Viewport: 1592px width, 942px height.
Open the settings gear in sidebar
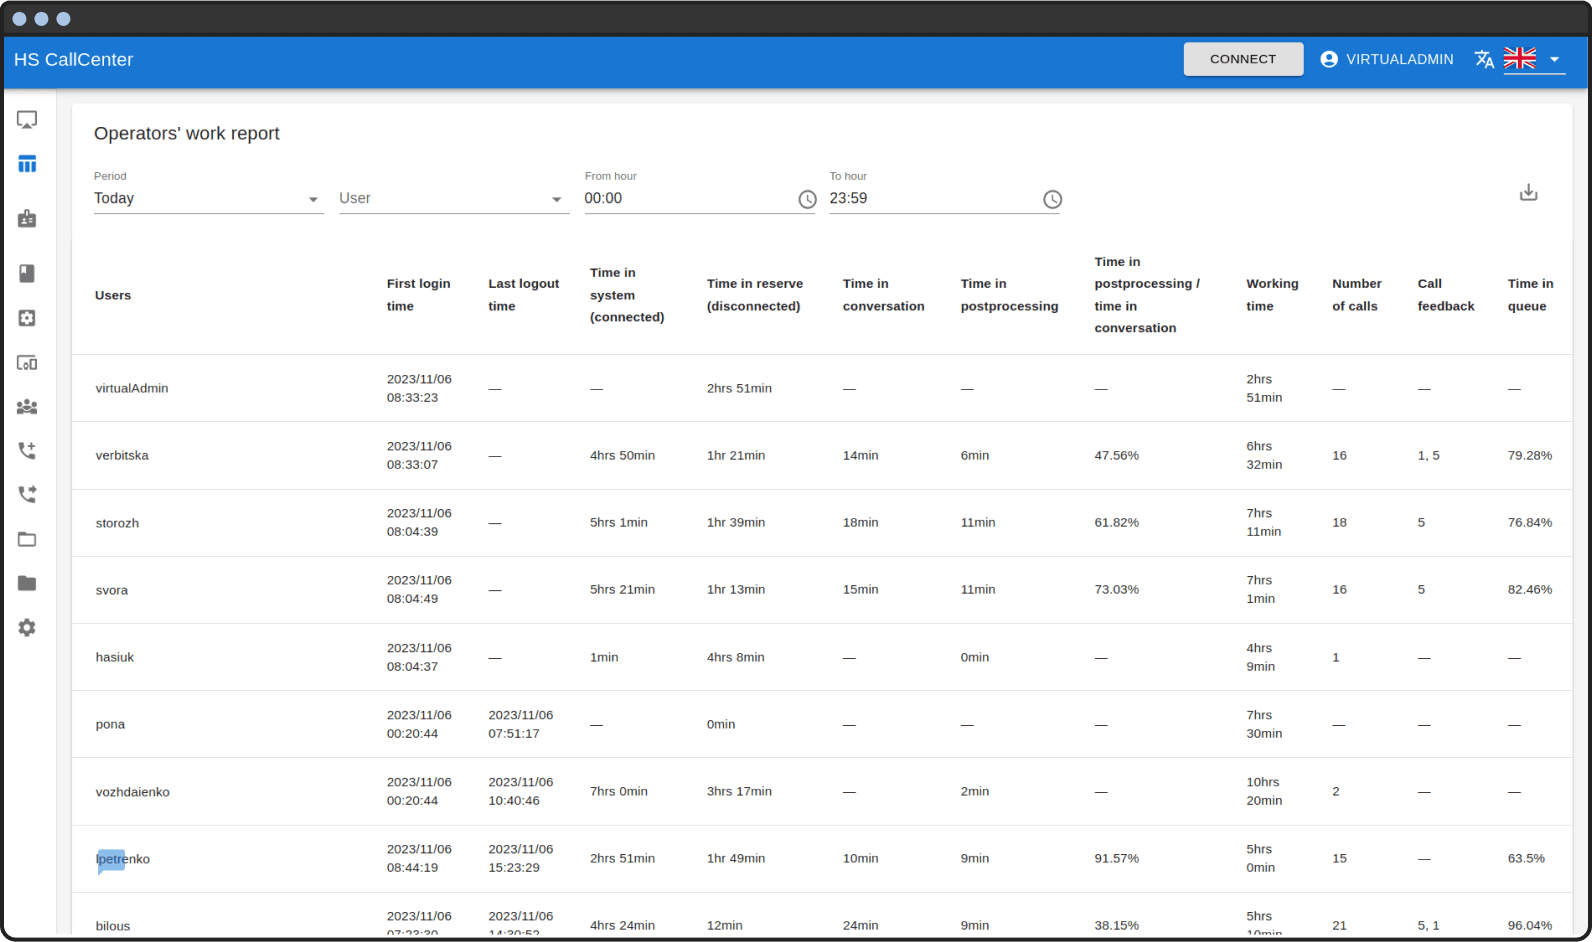tap(27, 628)
